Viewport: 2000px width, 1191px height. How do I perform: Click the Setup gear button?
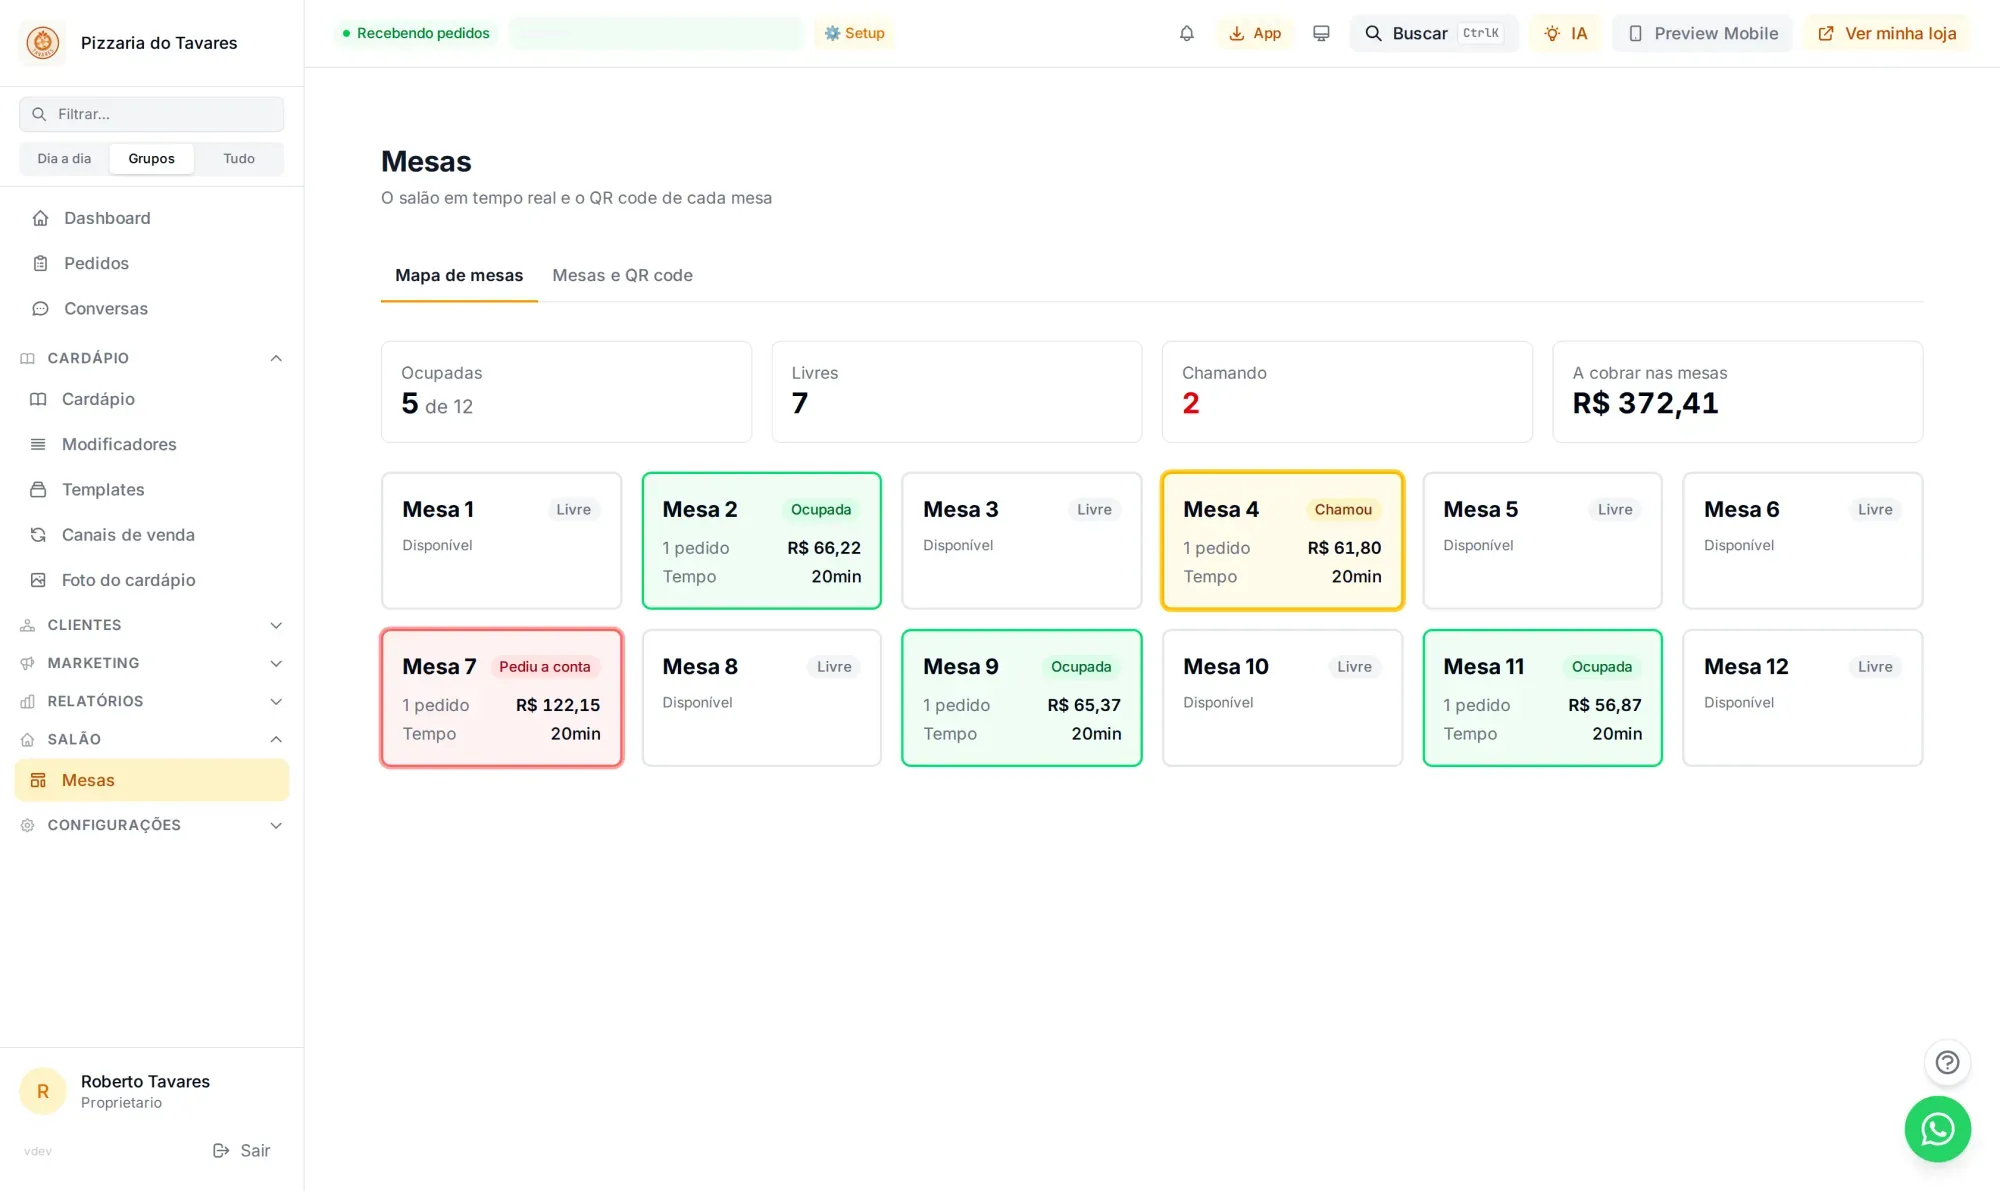click(854, 33)
